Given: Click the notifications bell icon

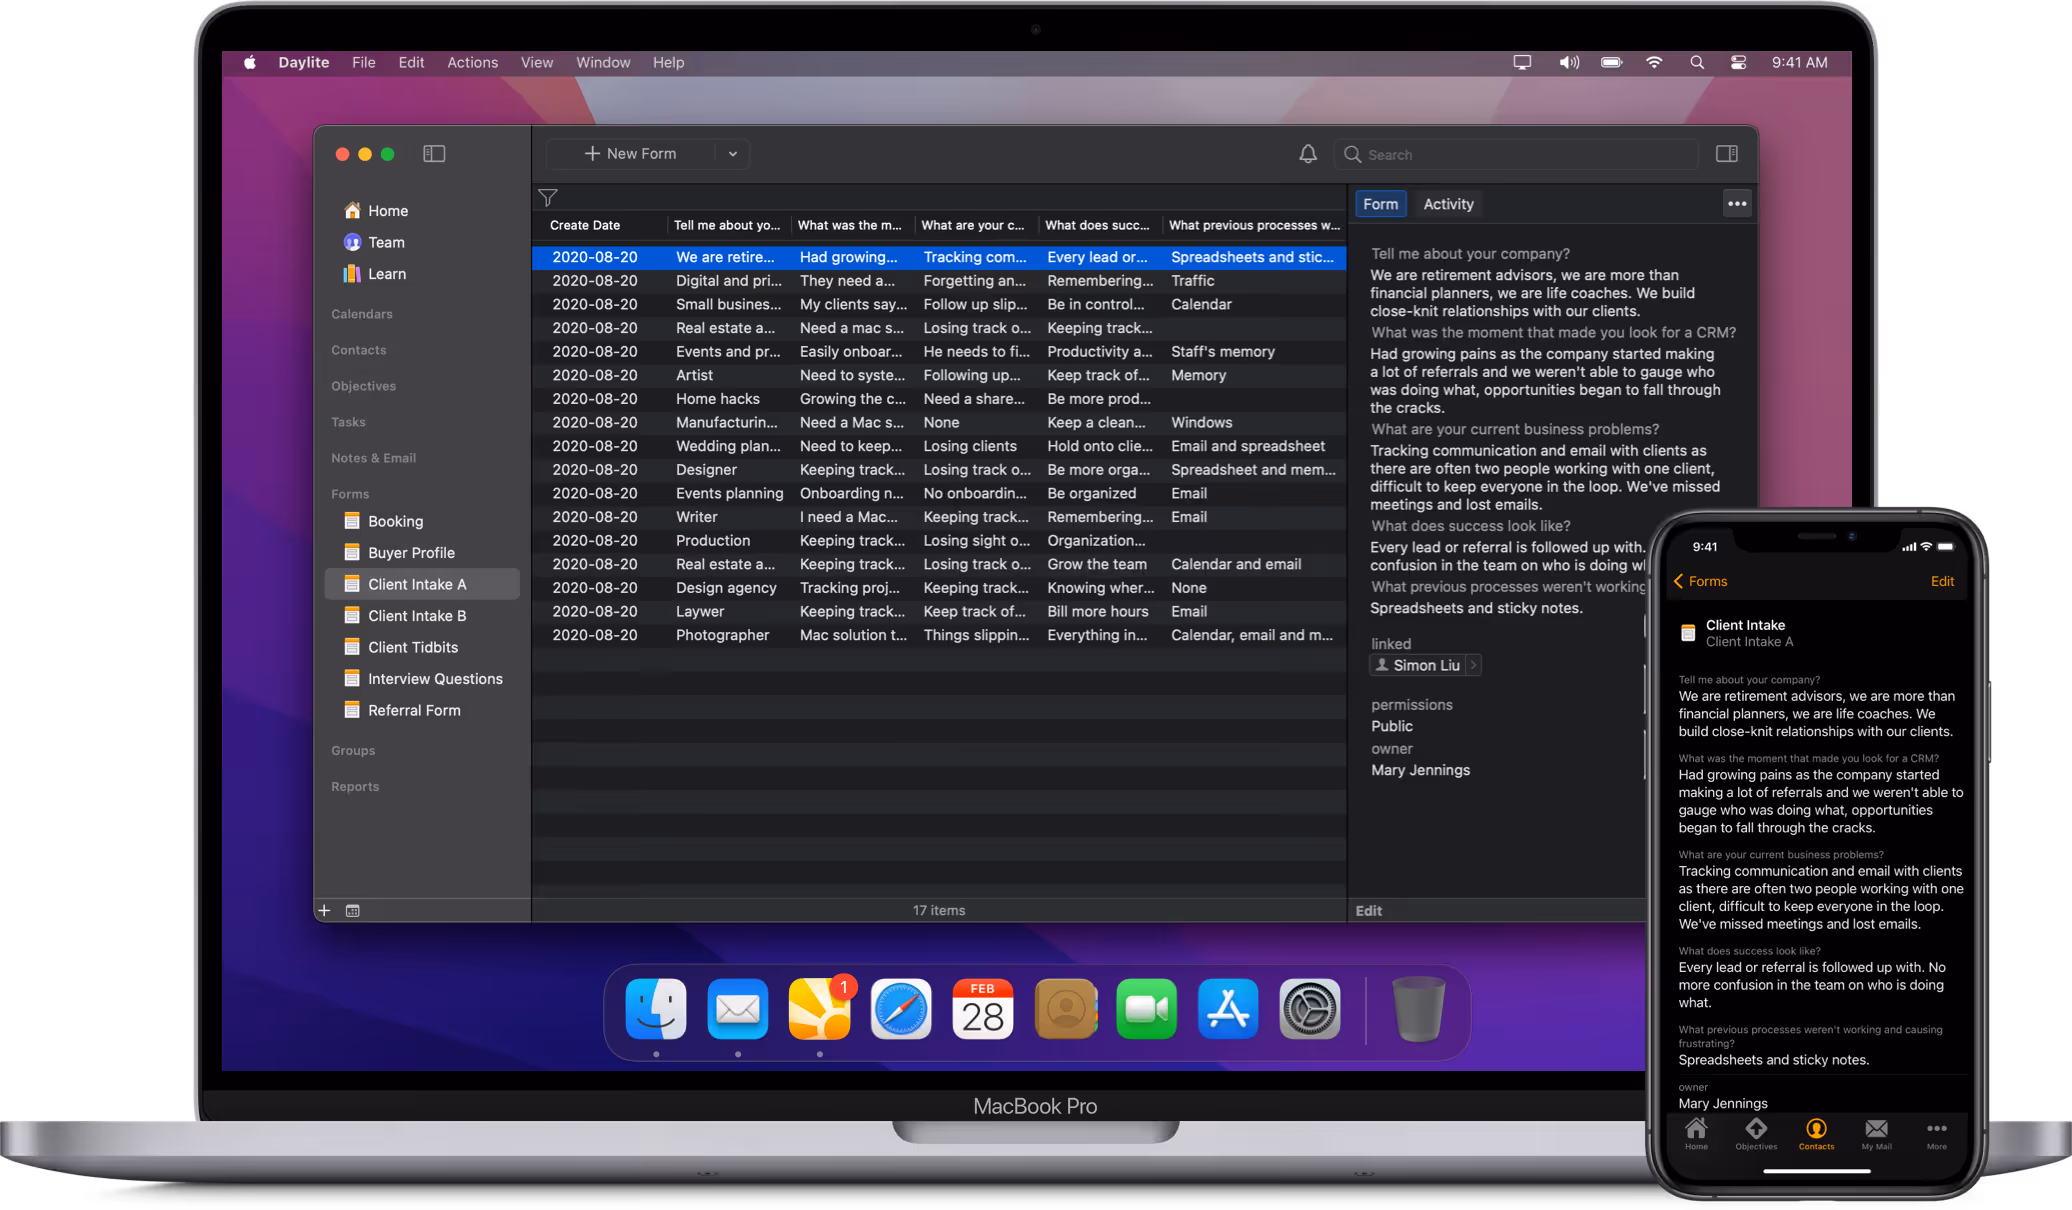Looking at the screenshot, I should 1308,154.
